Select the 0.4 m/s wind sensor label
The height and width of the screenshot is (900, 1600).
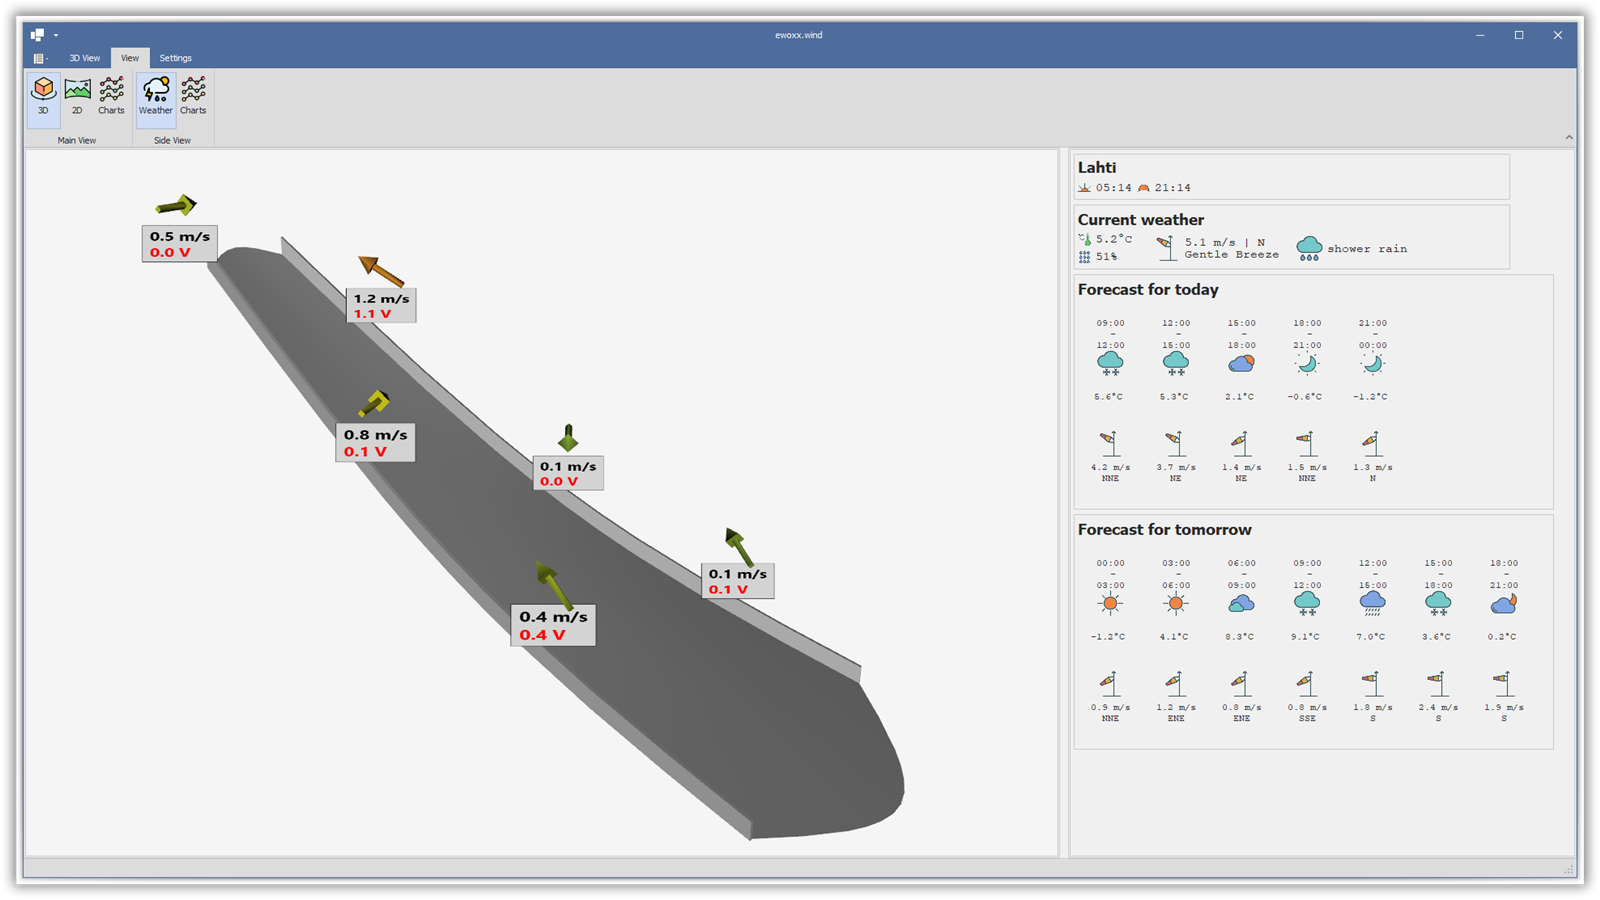point(553,625)
